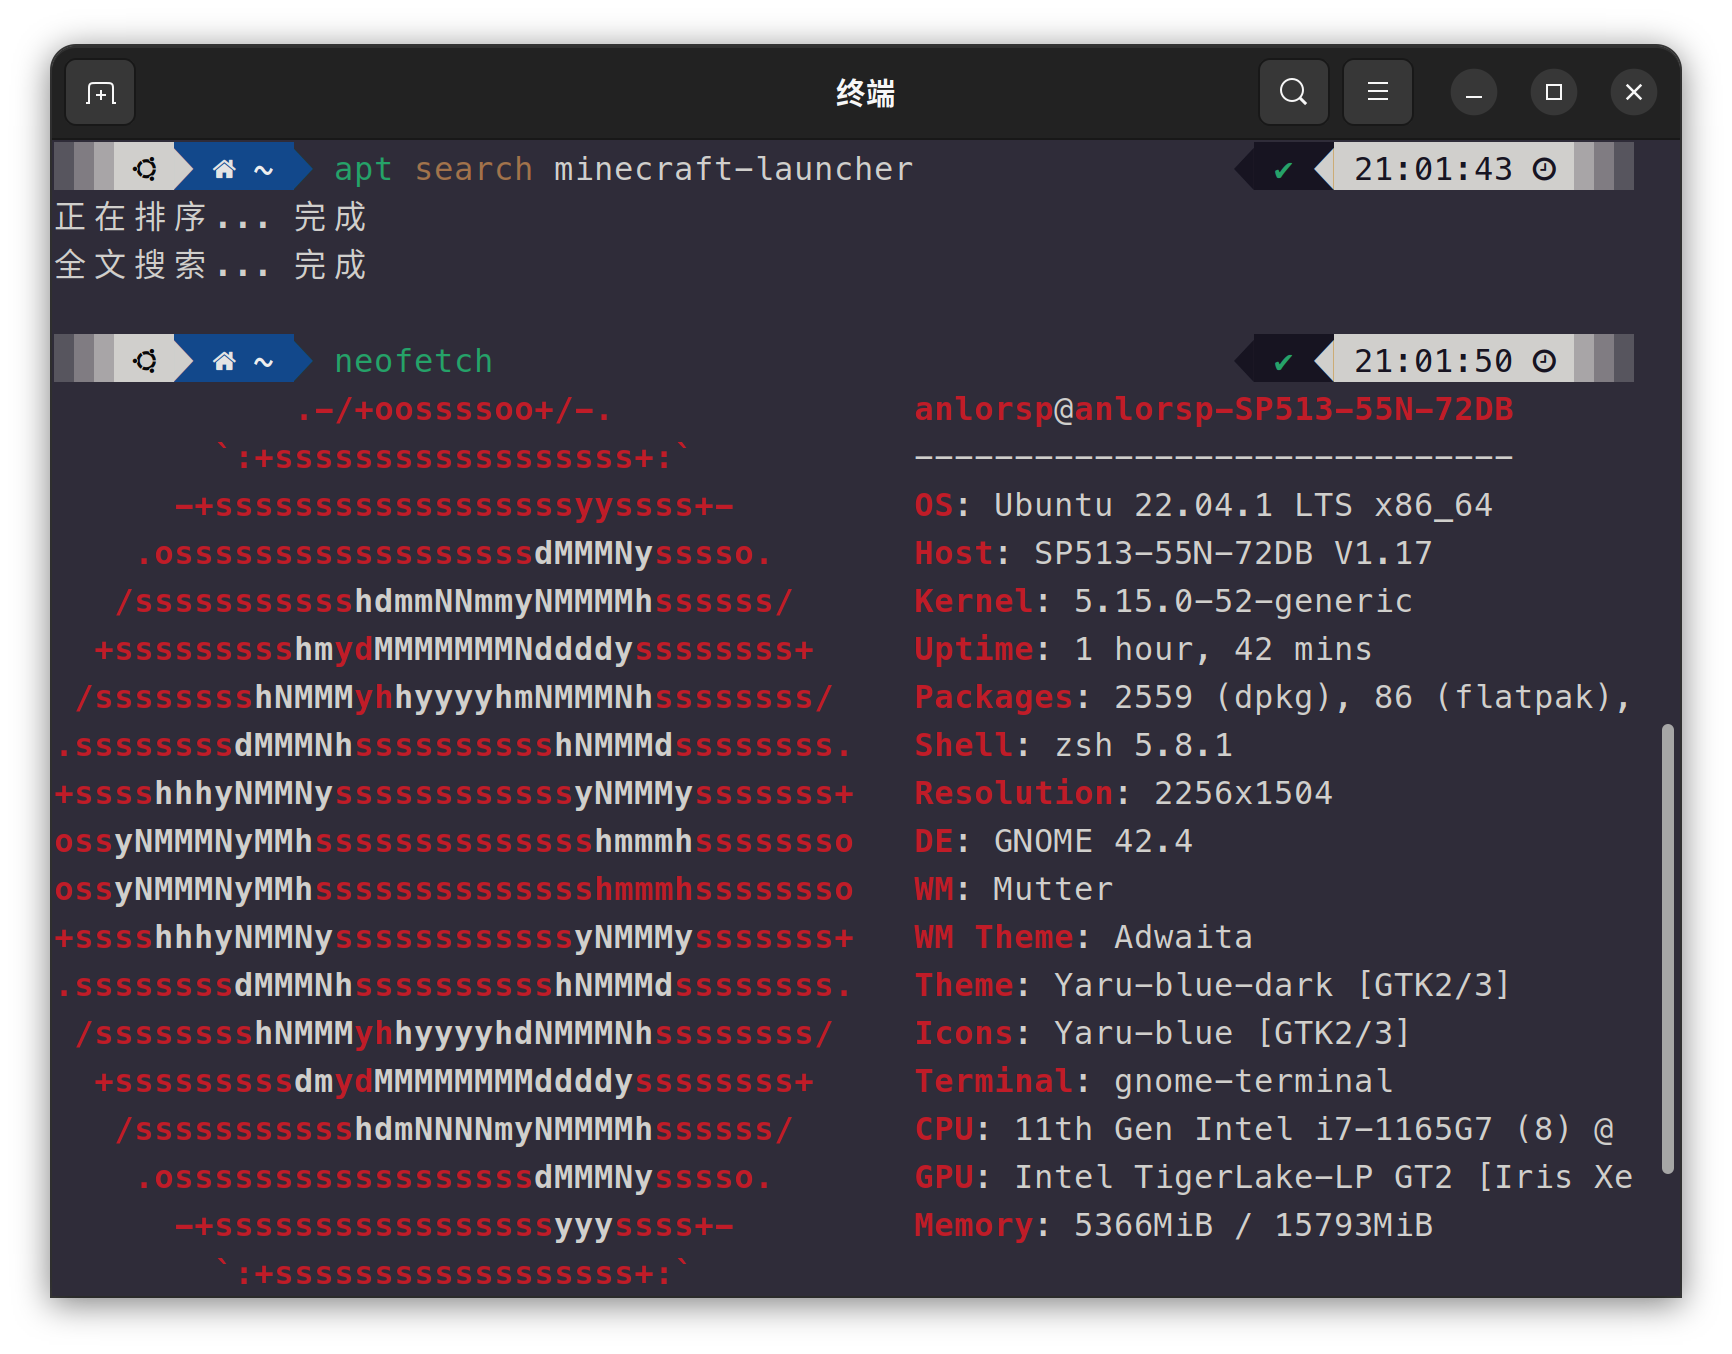The height and width of the screenshot is (1354, 1732).
Task: Click the home icon in the apt prompt
Action: [x=224, y=169]
